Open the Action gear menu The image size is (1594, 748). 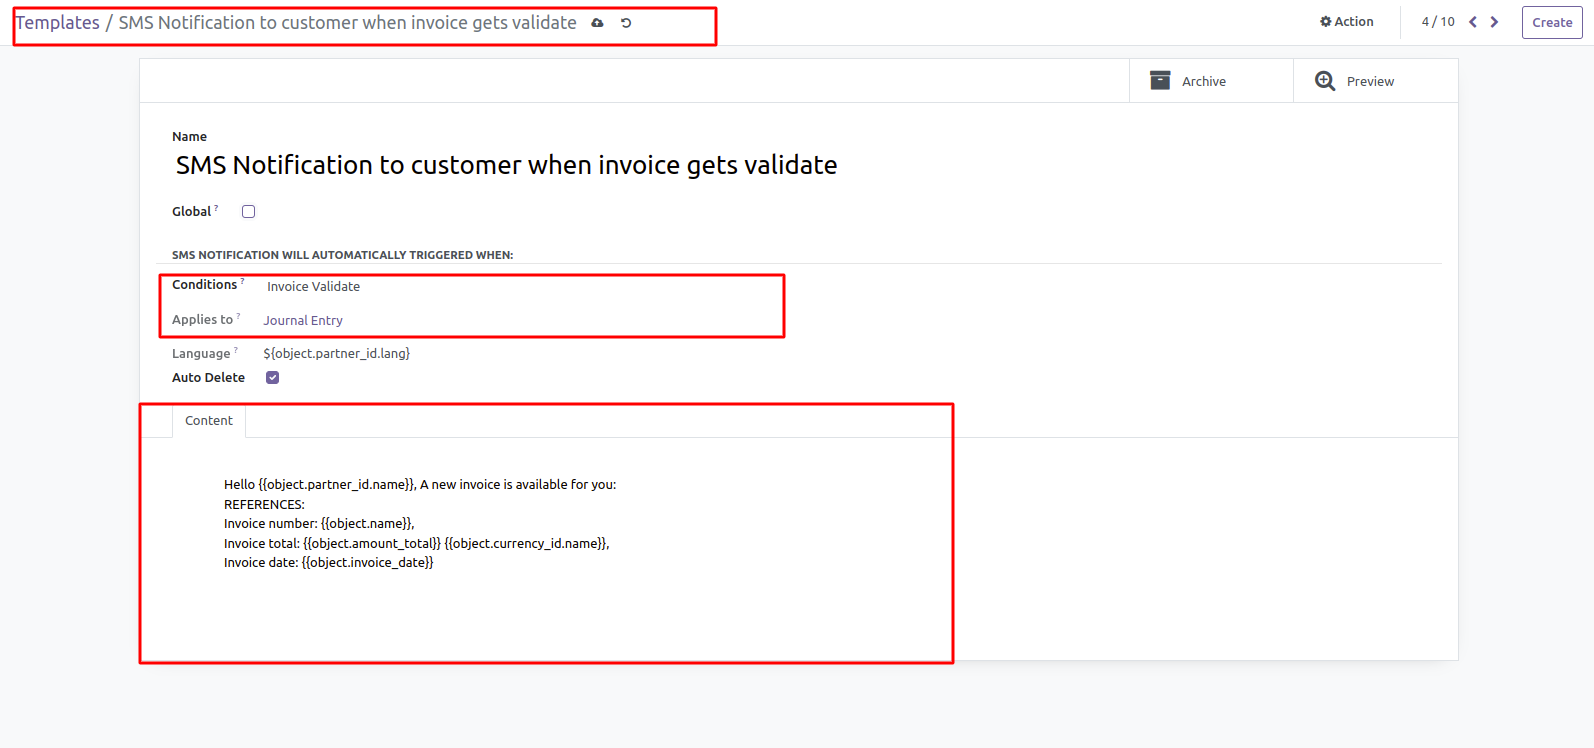1346,22
